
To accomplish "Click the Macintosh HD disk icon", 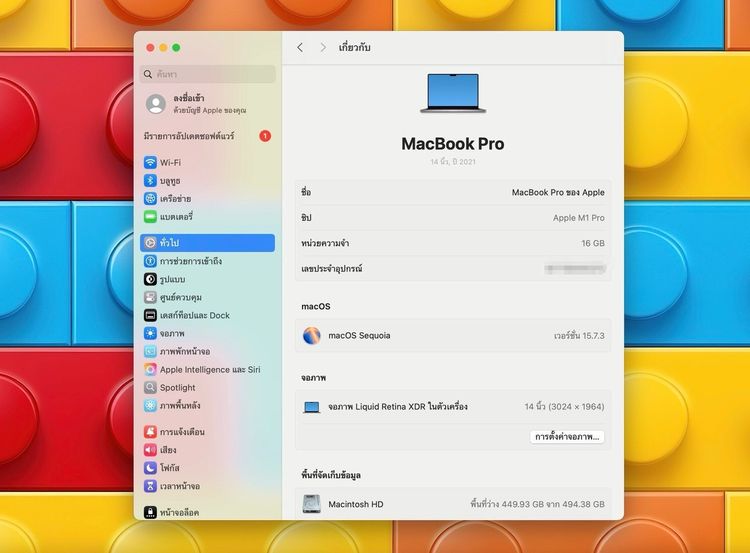I will point(312,504).
